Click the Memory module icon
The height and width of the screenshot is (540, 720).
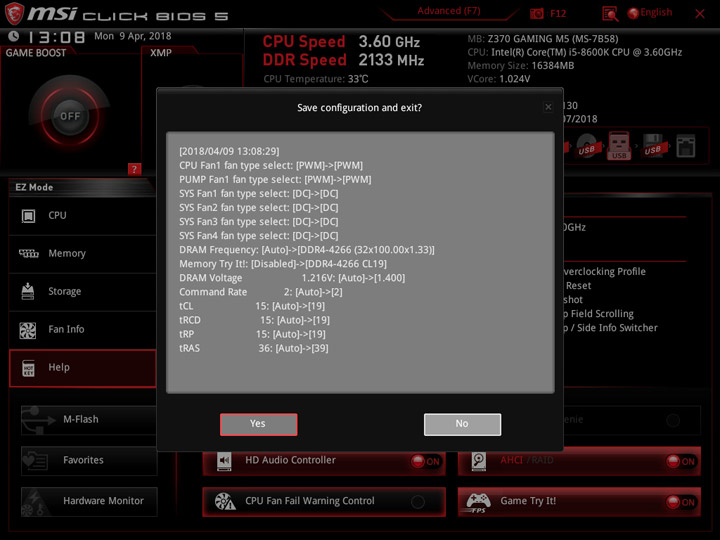click(28, 253)
